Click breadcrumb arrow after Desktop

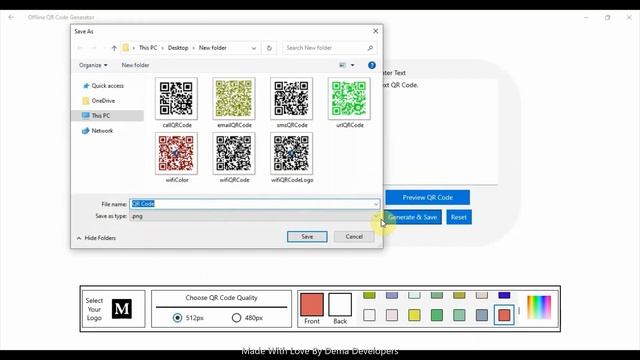coord(193,48)
